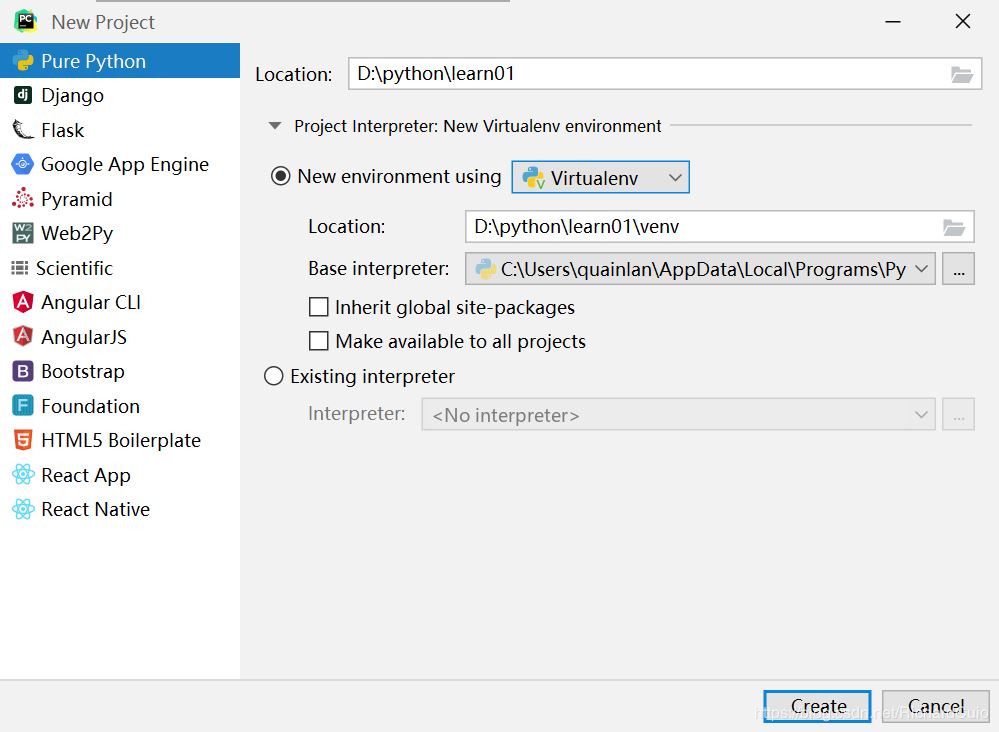Click the Web2Py icon in sidebar

(x=22, y=234)
